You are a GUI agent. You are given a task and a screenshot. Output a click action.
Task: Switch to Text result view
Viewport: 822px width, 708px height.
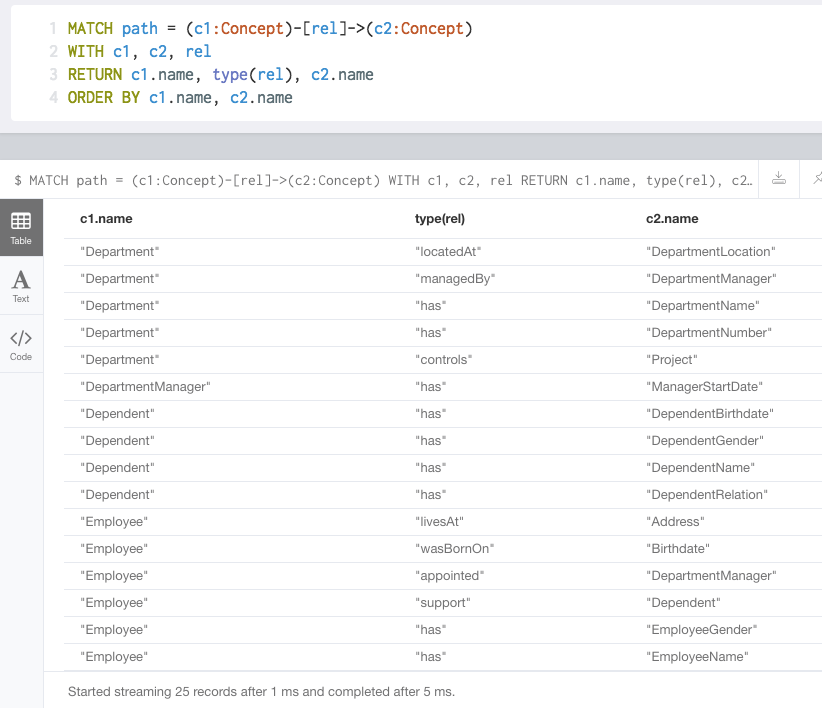click(x=21, y=286)
